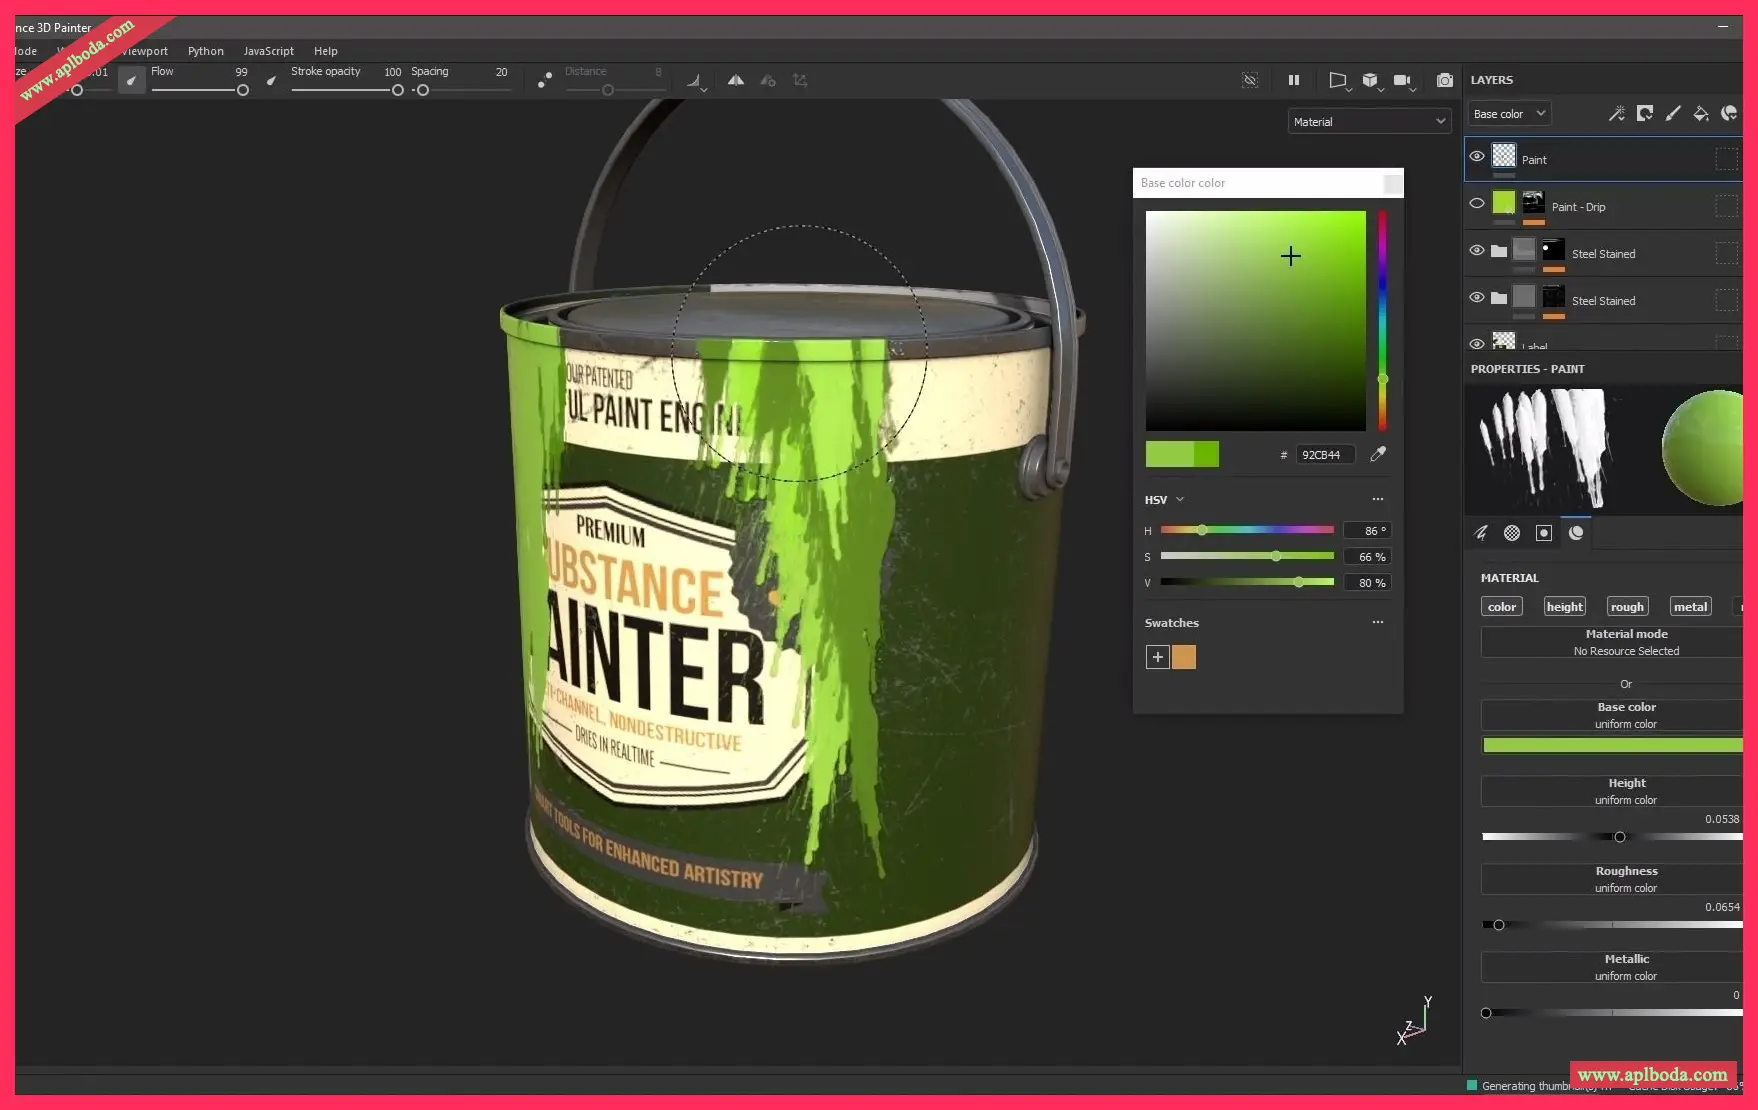Click the add effect magic wand icon
1758x1110 pixels.
[1616, 114]
